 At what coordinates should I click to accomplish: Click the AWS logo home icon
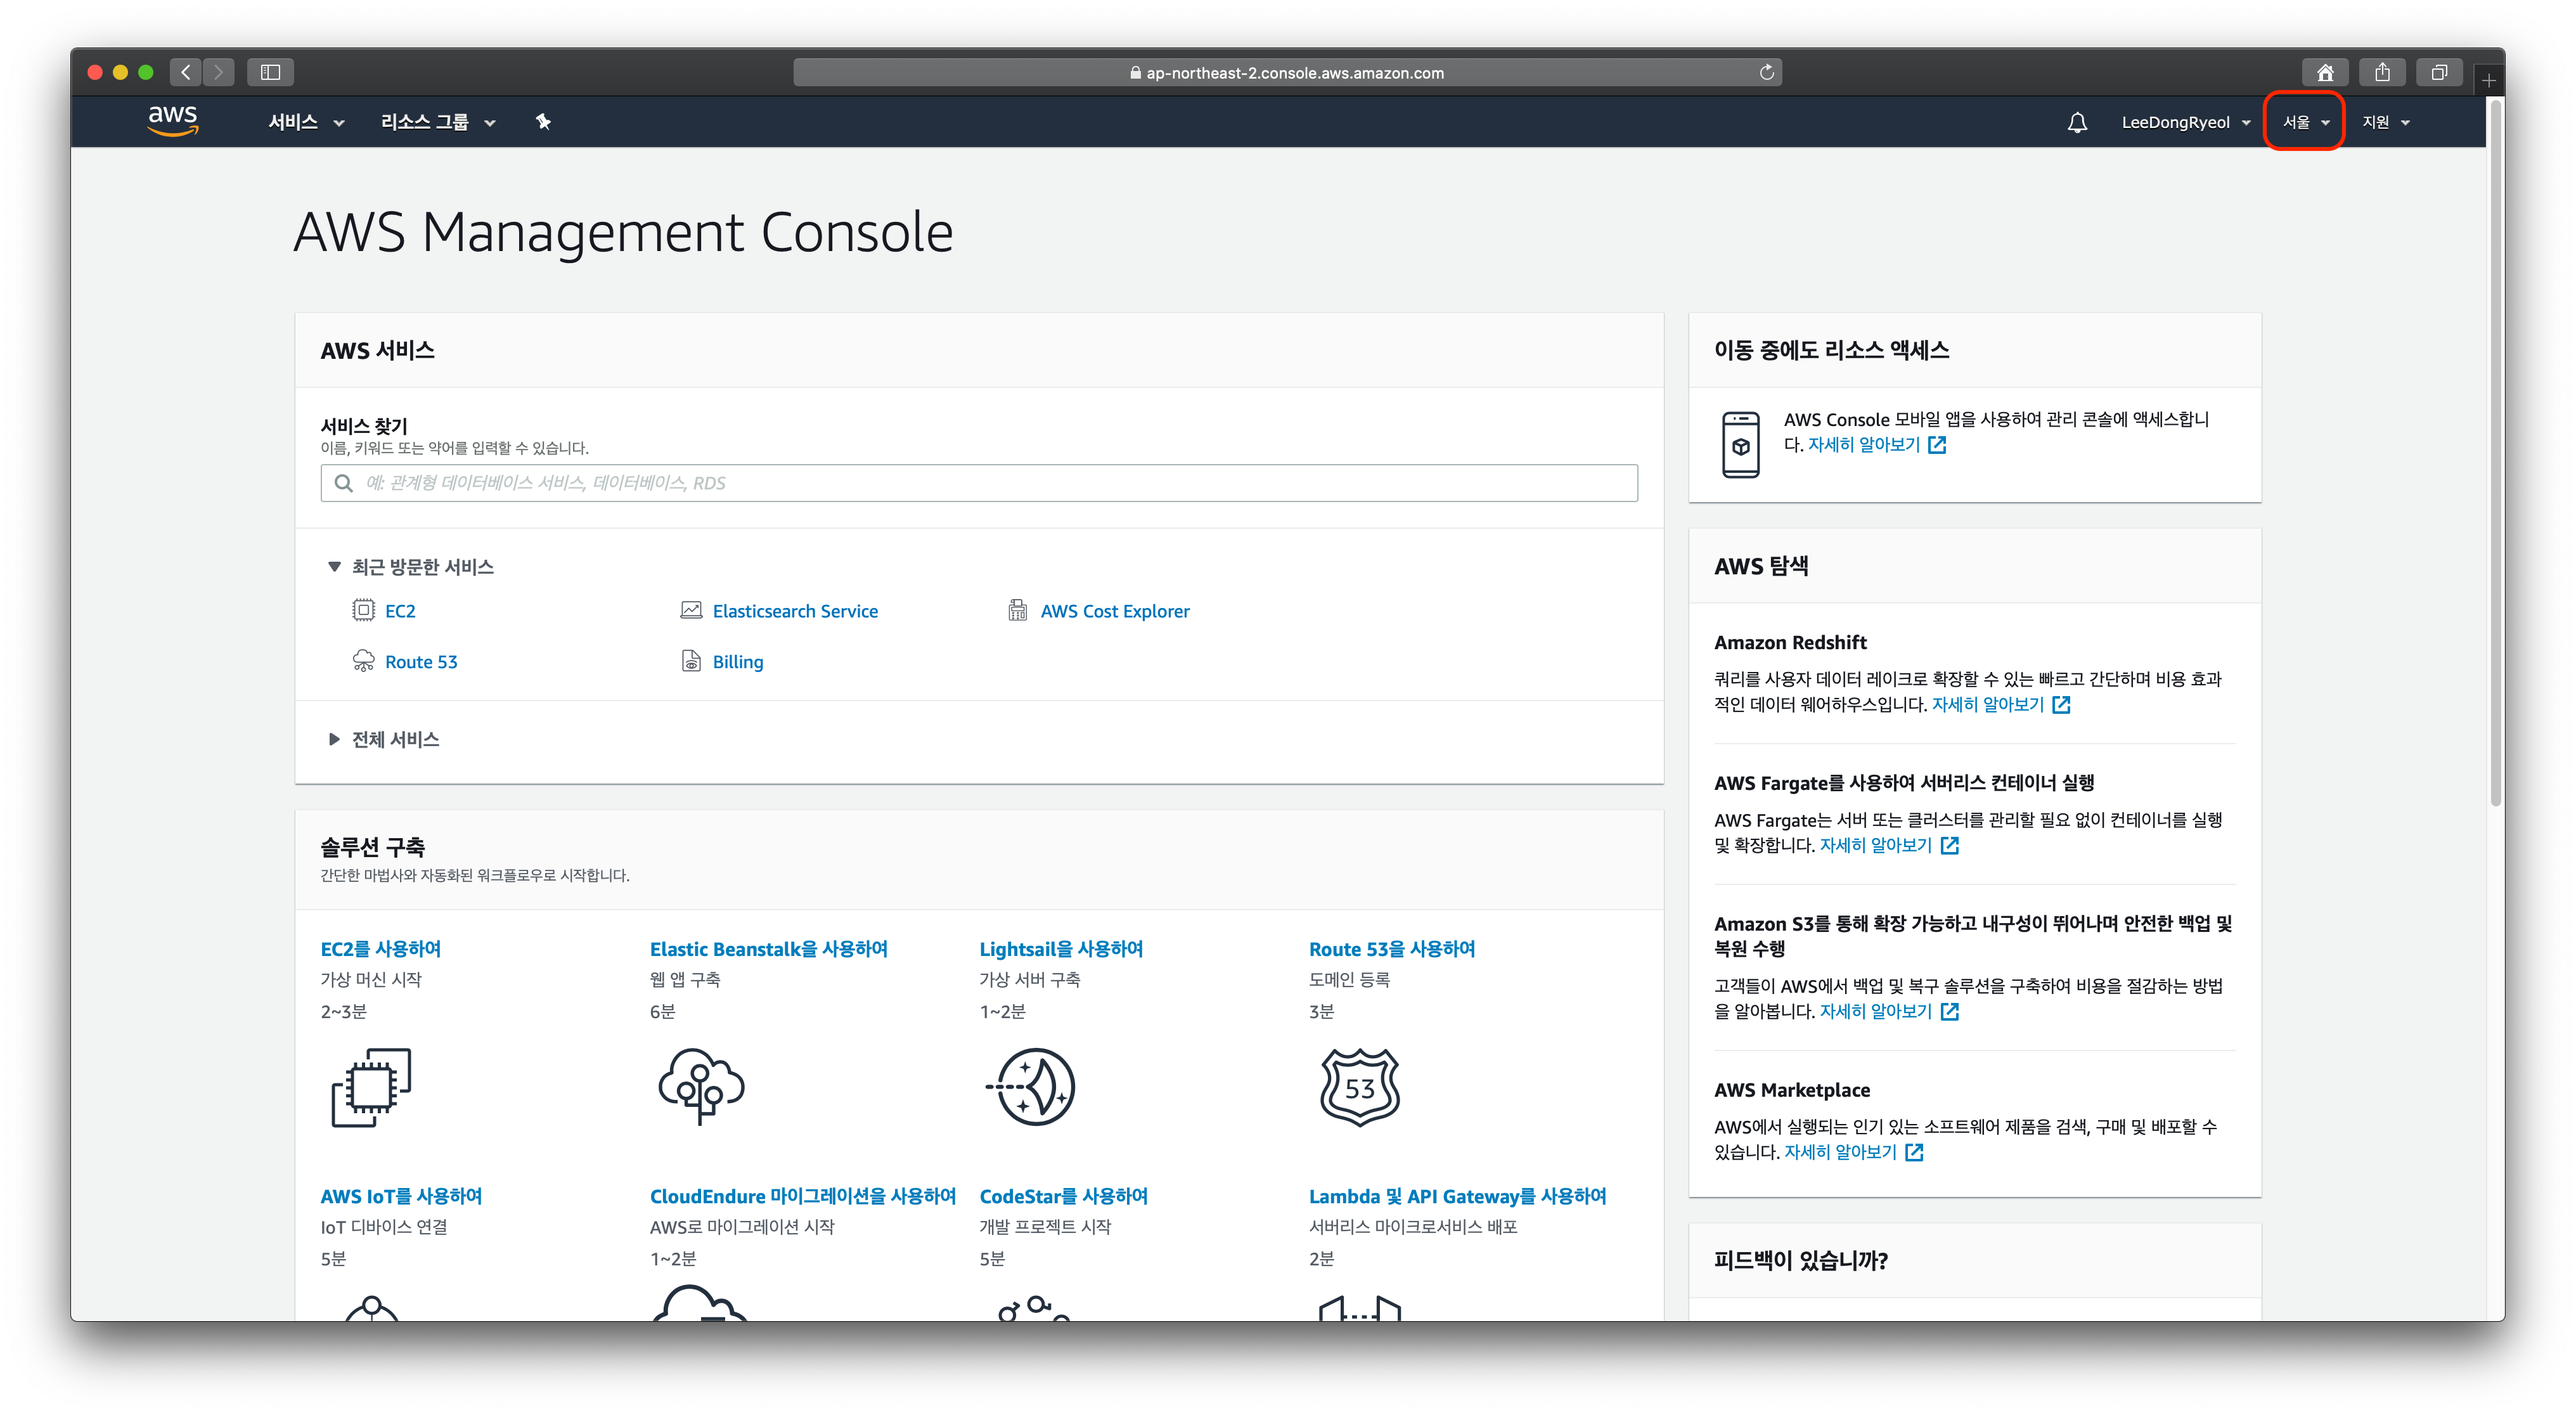(x=173, y=120)
